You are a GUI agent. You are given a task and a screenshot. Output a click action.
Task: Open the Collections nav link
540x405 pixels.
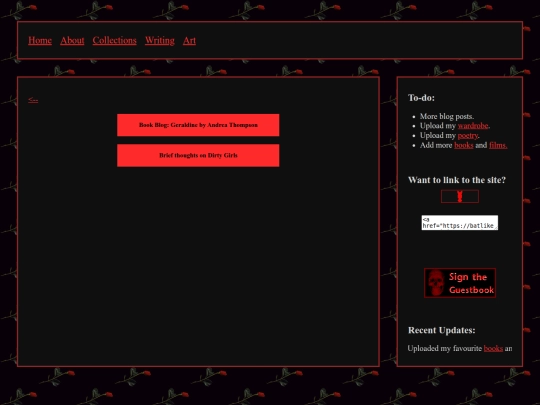(x=114, y=40)
